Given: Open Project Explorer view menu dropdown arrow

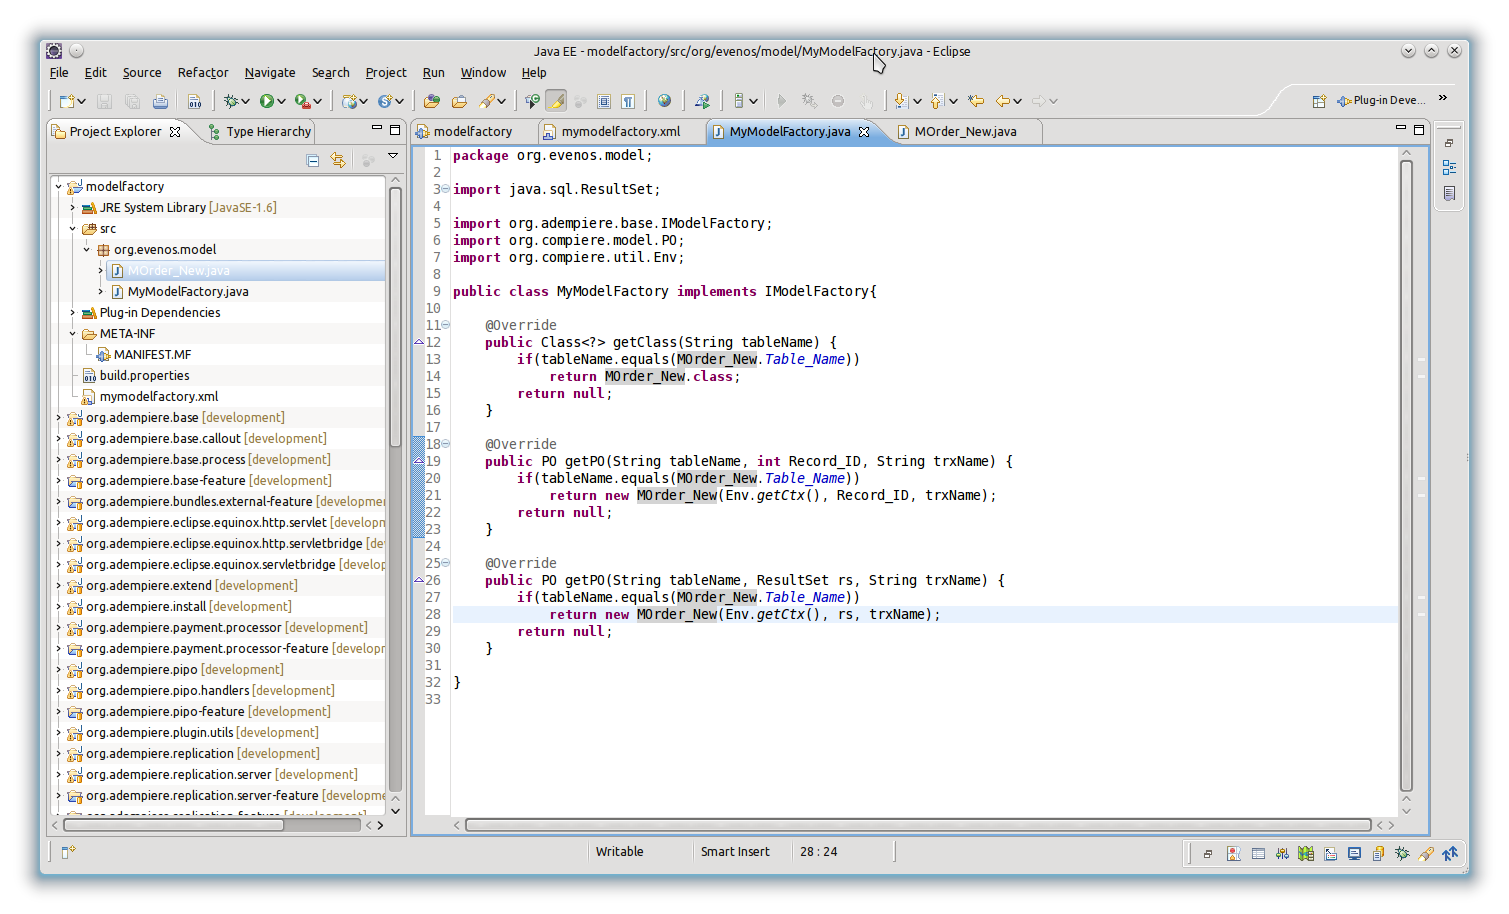Looking at the screenshot, I should [393, 157].
